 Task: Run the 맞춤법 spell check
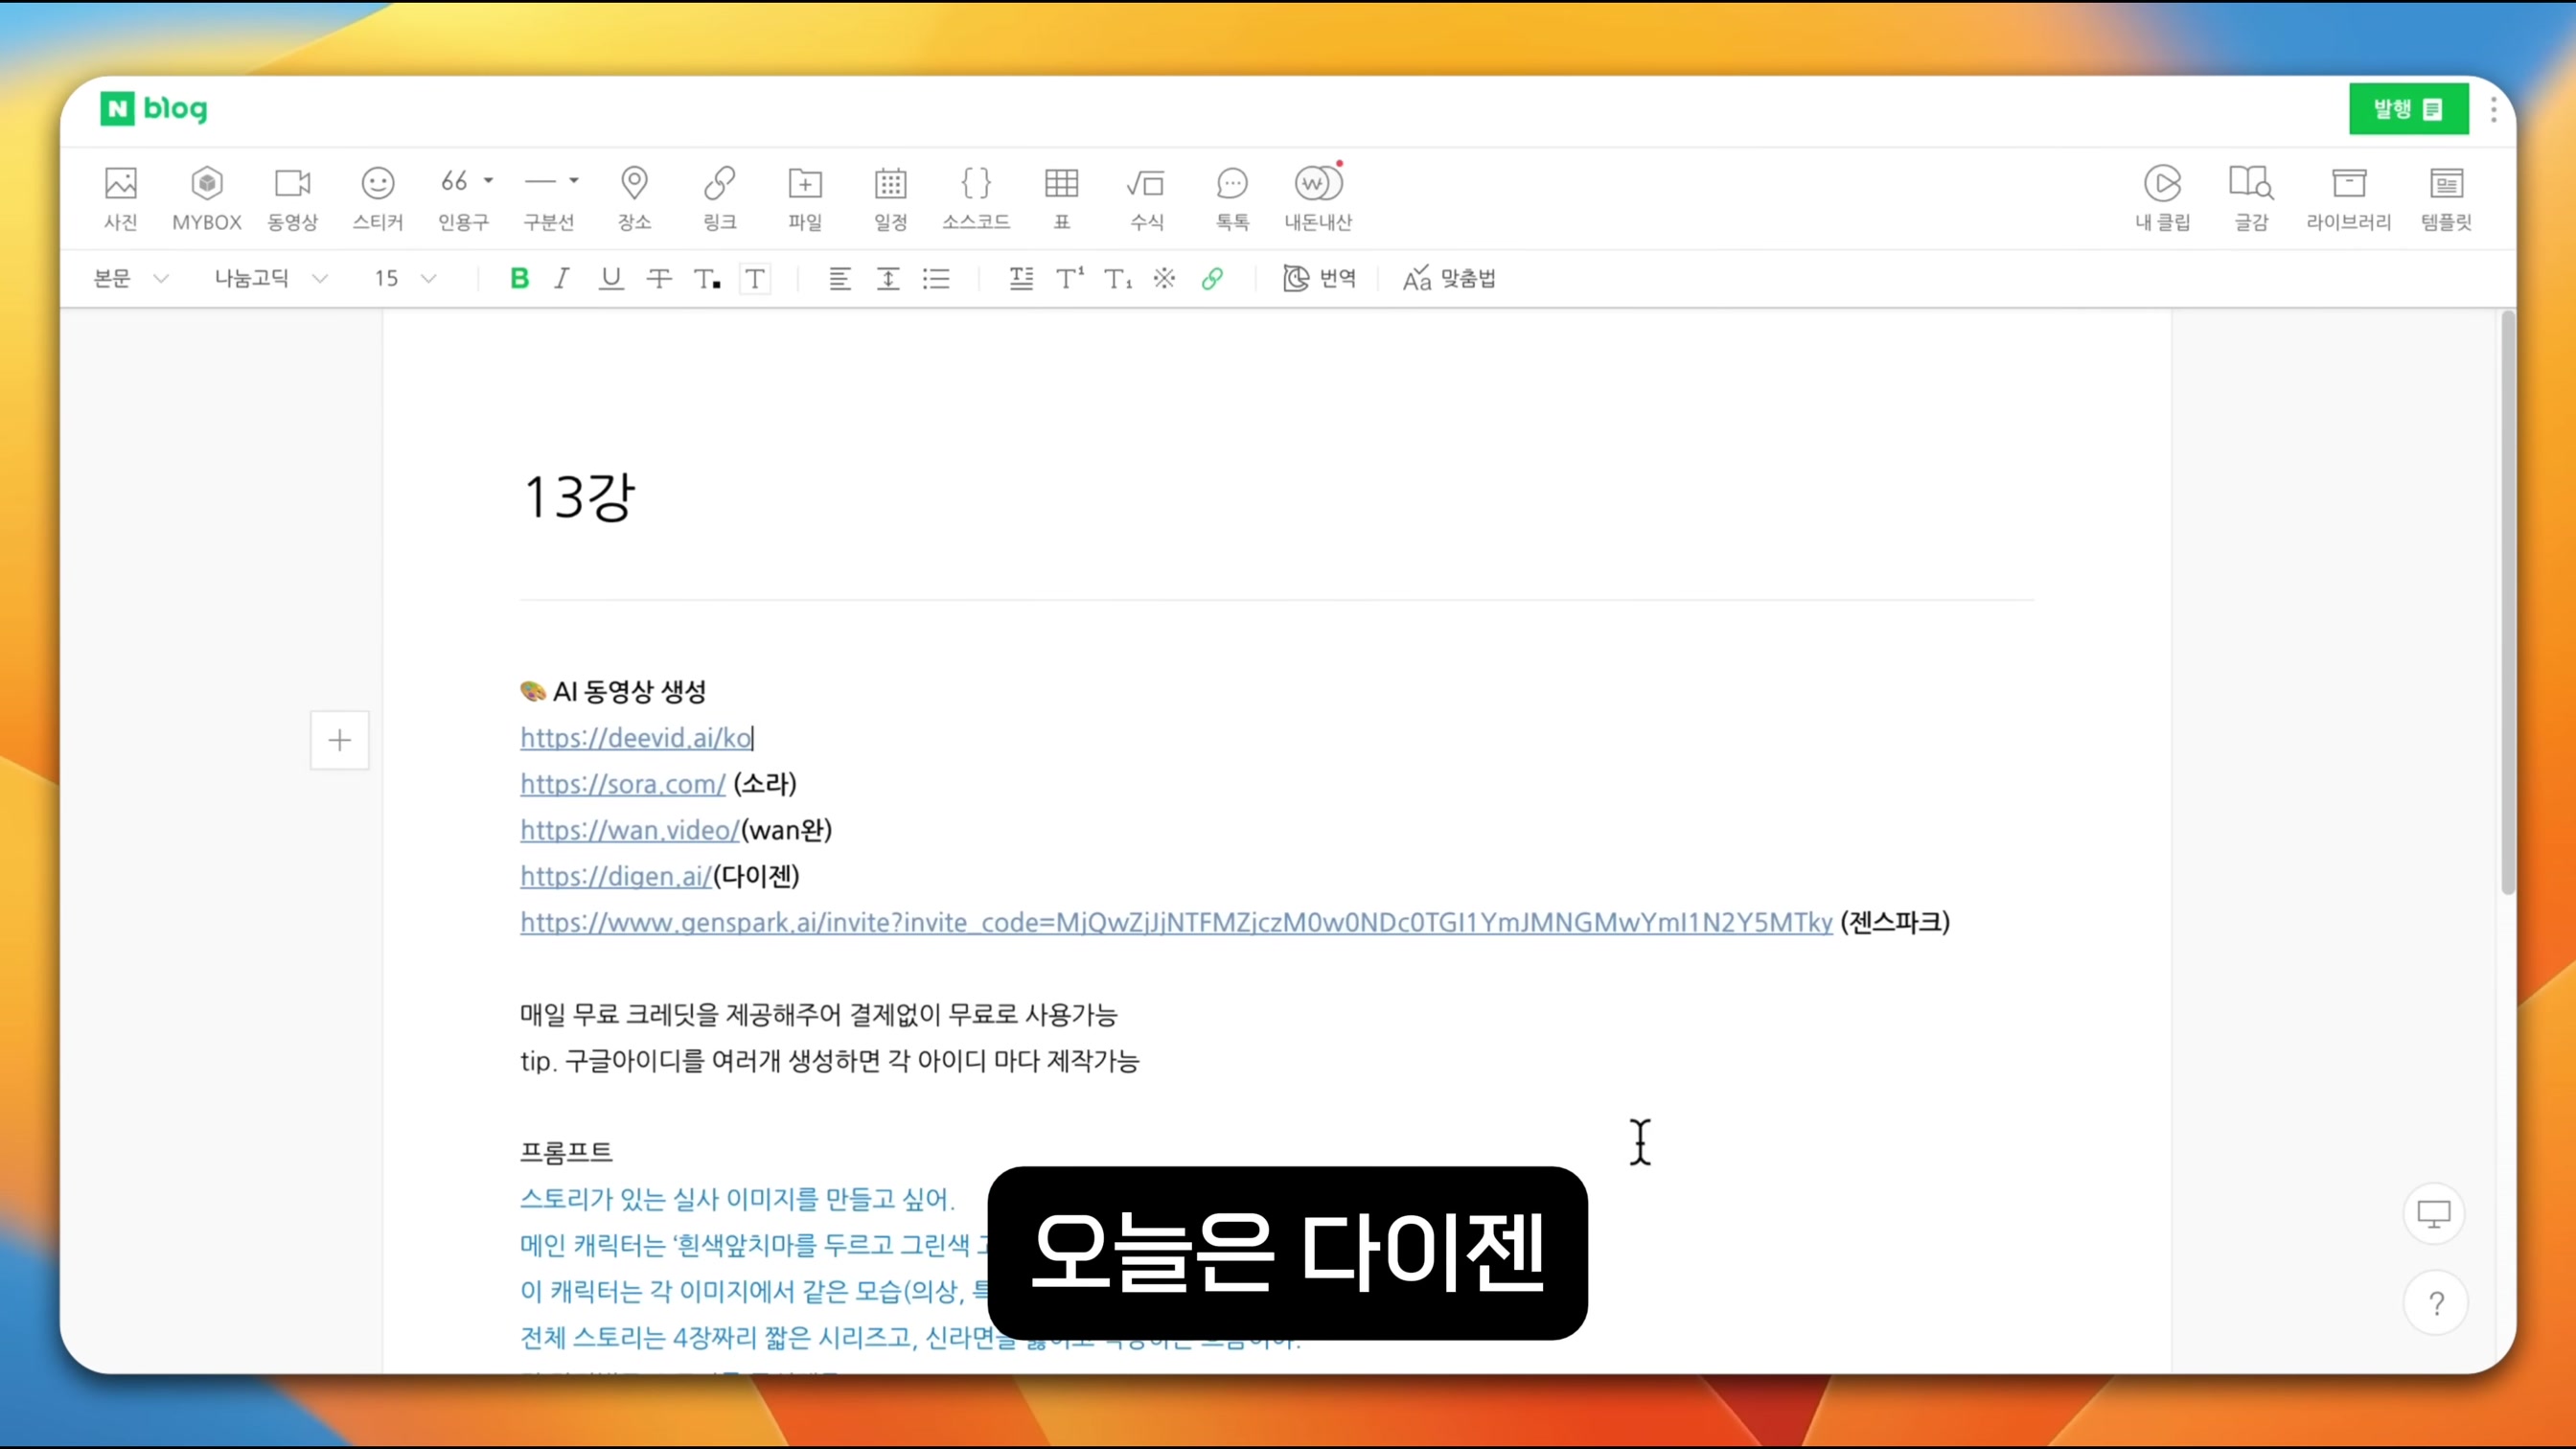[1449, 278]
